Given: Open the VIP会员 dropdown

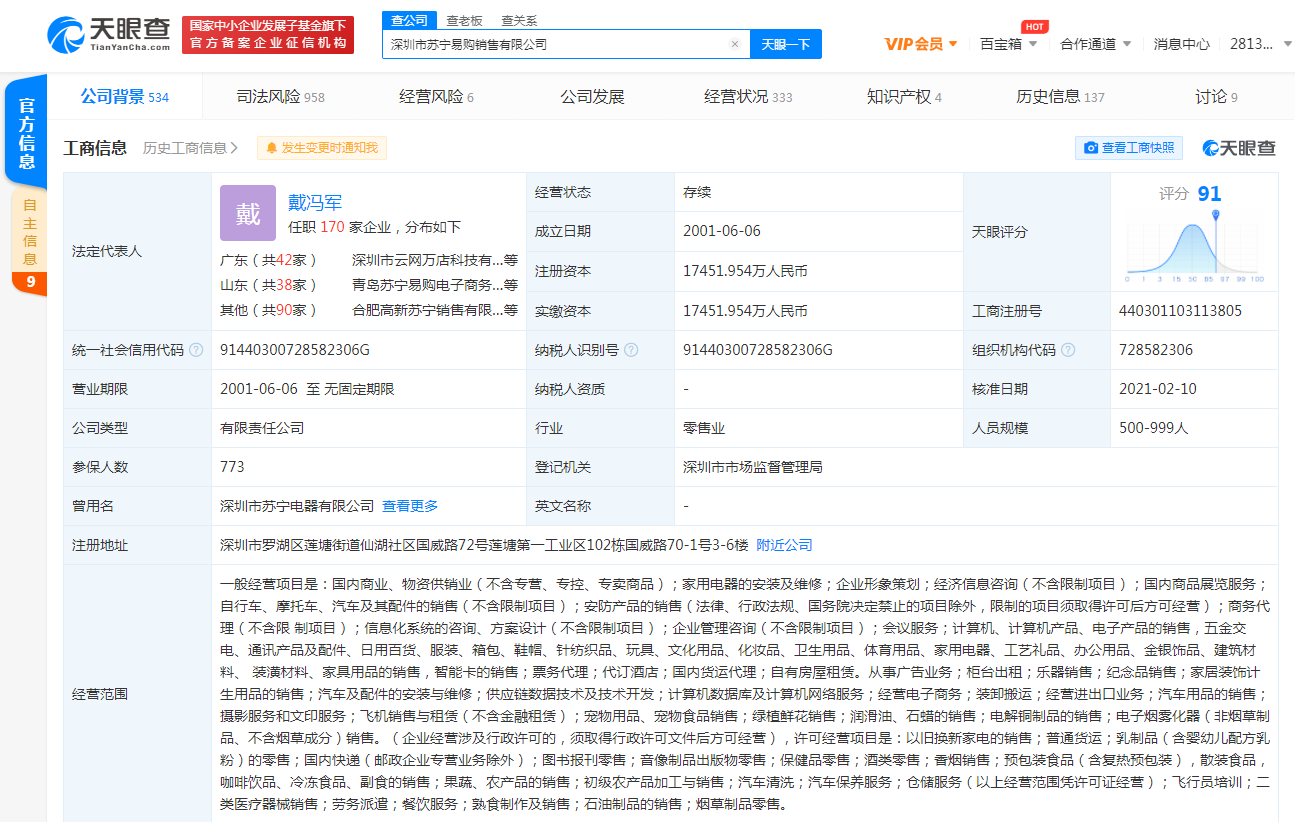Looking at the screenshot, I should (x=921, y=44).
